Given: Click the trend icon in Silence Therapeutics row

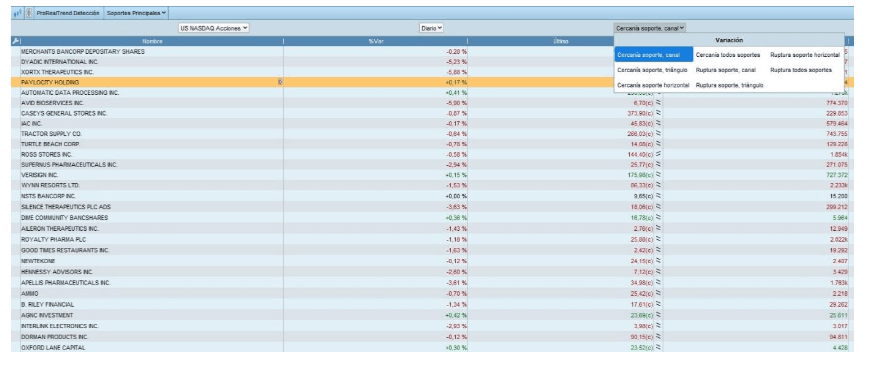Looking at the screenshot, I should point(658,206).
